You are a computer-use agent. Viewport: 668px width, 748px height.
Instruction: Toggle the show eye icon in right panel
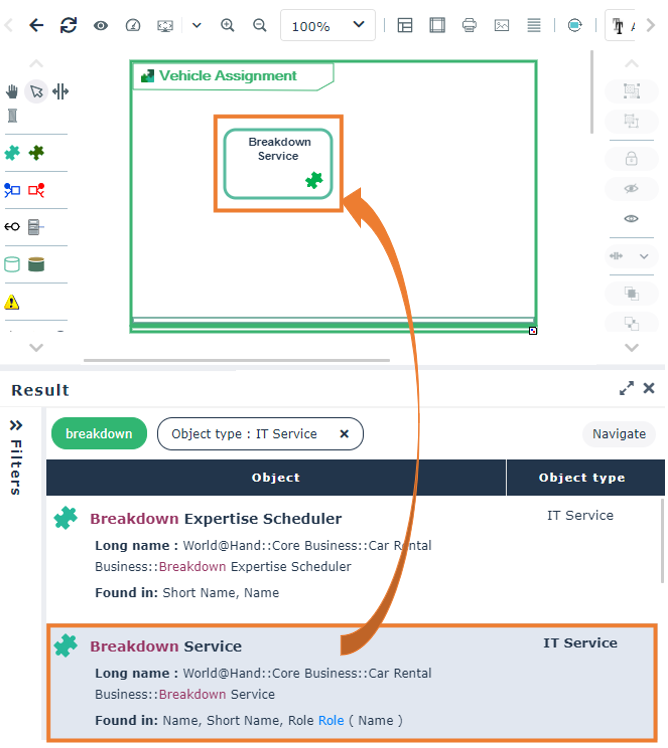pos(631,218)
